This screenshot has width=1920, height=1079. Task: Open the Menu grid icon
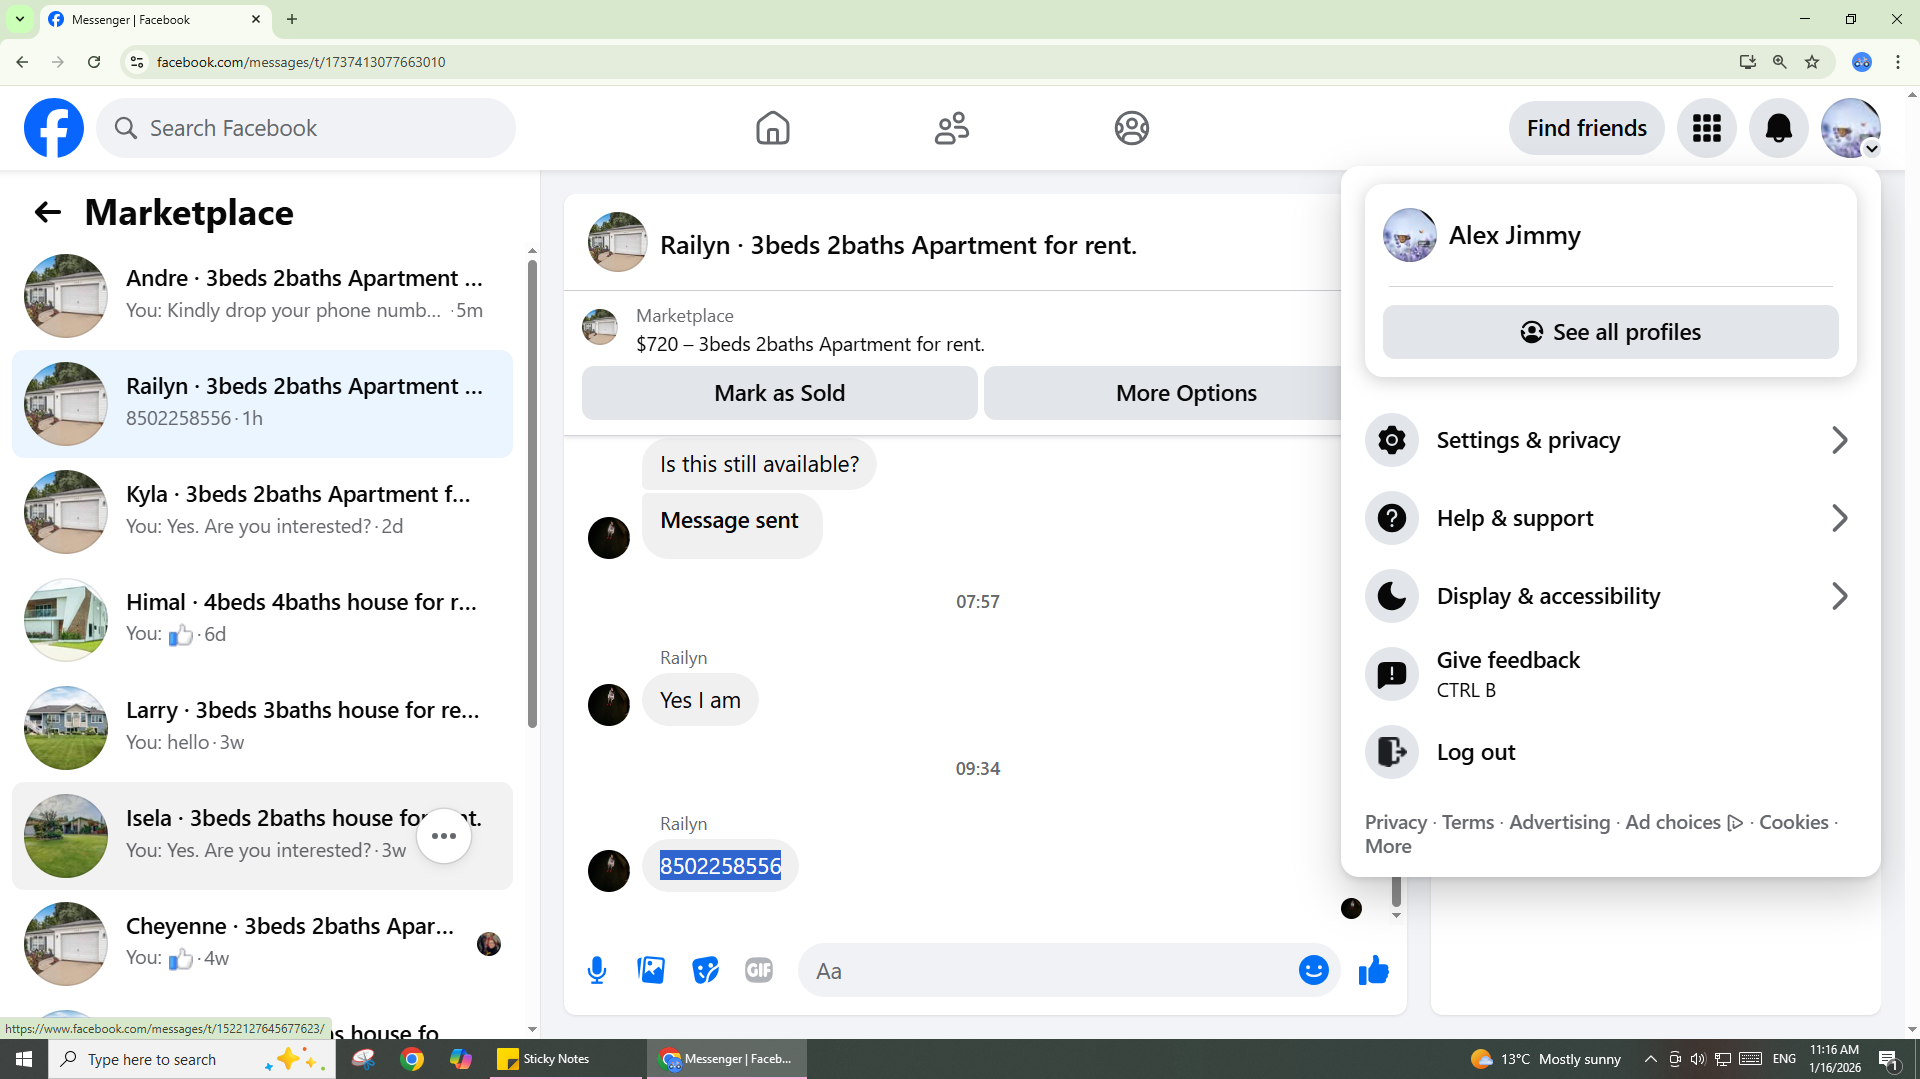coord(1707,128)
